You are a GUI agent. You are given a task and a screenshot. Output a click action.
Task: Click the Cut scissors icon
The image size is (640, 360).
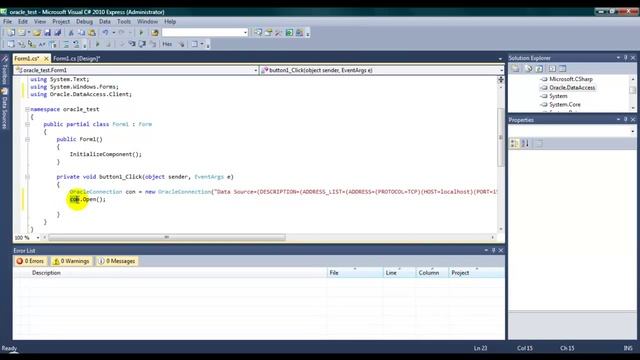pos(71,33)
